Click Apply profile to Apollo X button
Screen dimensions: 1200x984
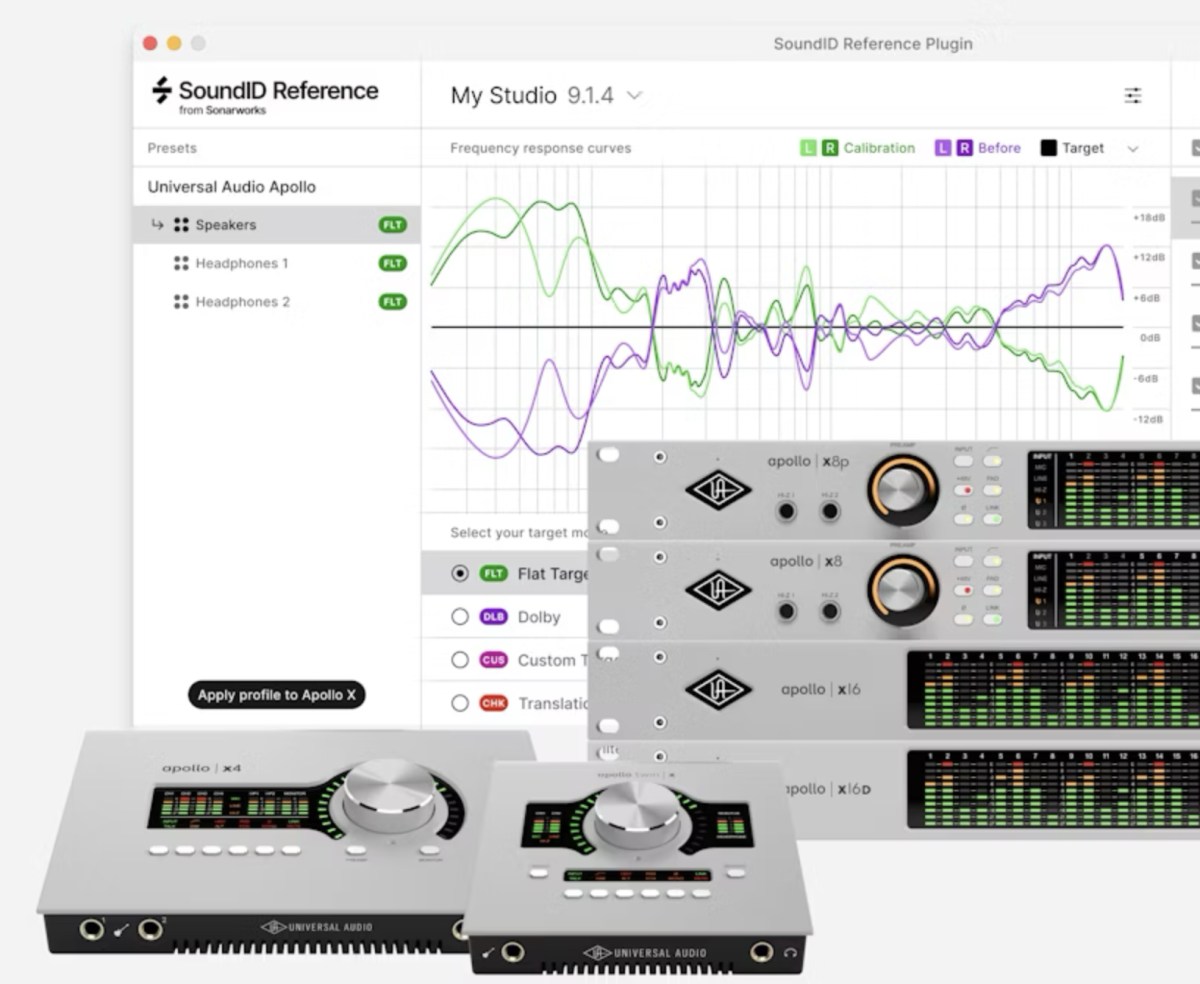277,695
